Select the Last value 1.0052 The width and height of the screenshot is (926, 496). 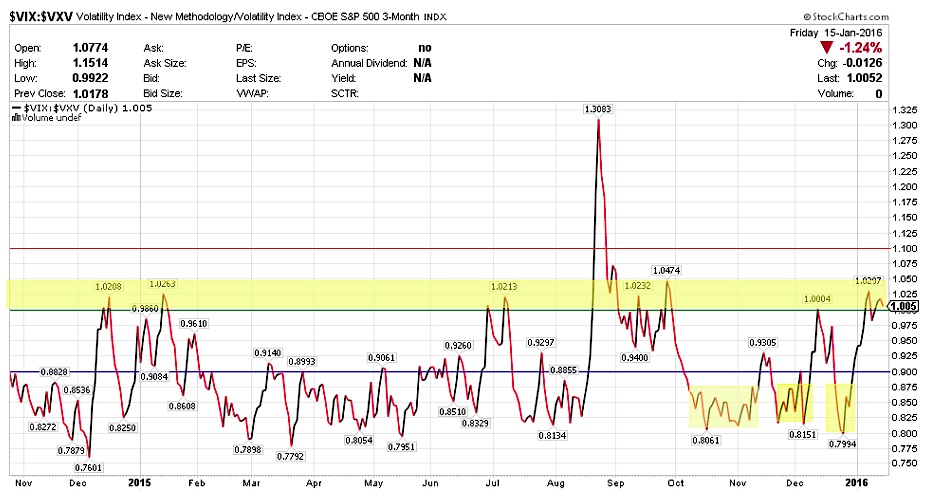(864, 78)
